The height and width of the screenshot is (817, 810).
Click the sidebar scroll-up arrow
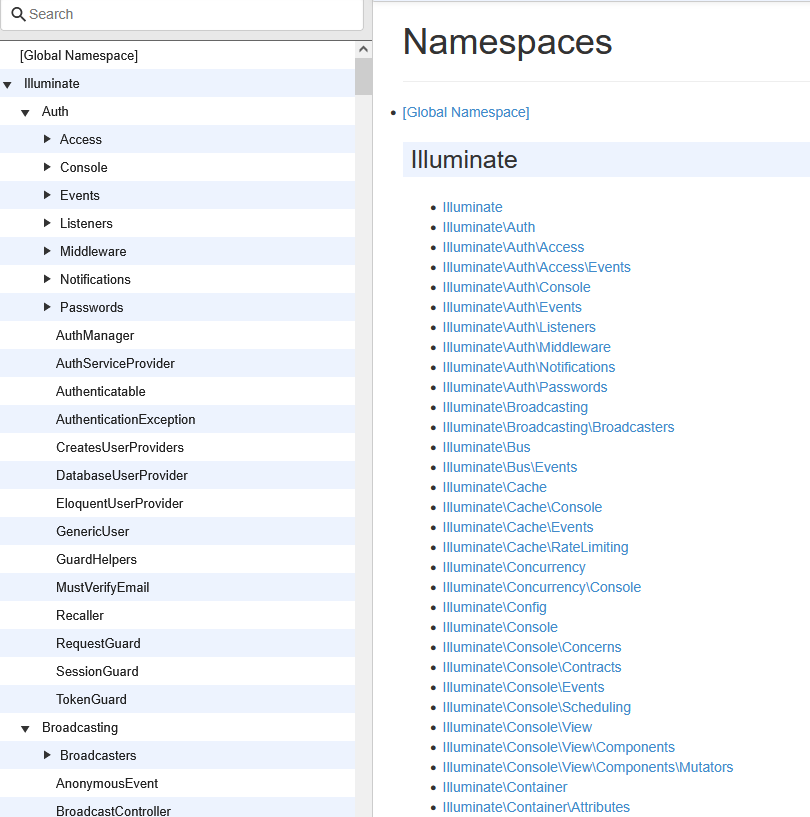(364, 49)
